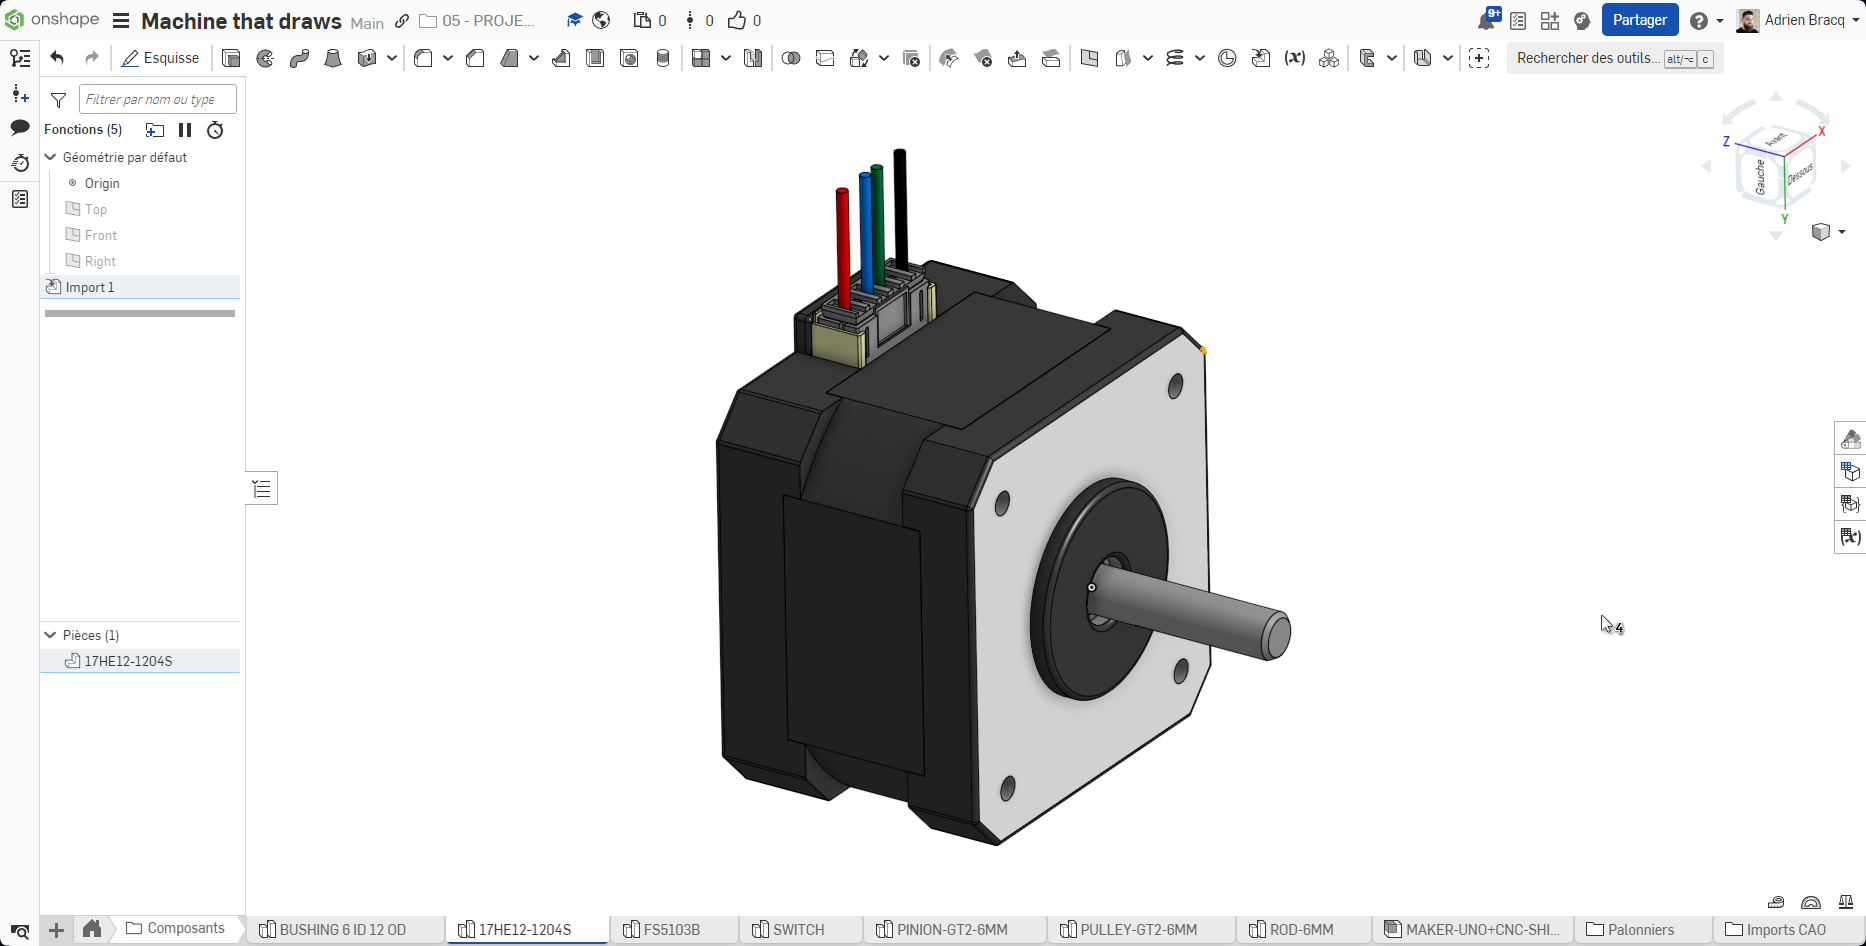The image size is (1866, 946).
Task: Open the notifications bell
Action: 1487,21
